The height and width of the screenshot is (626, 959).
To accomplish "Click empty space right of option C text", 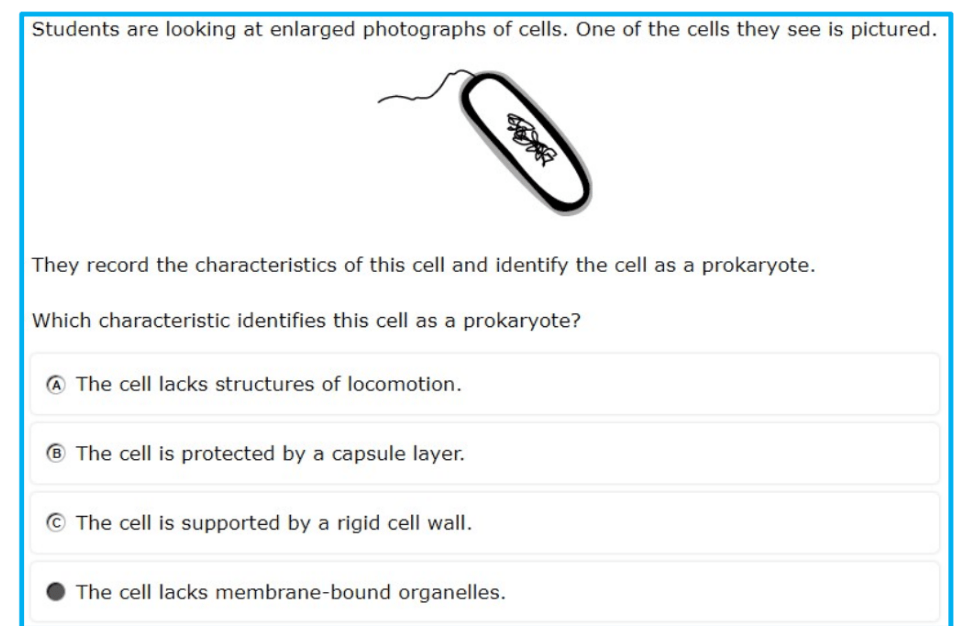I will coord(703,523).
